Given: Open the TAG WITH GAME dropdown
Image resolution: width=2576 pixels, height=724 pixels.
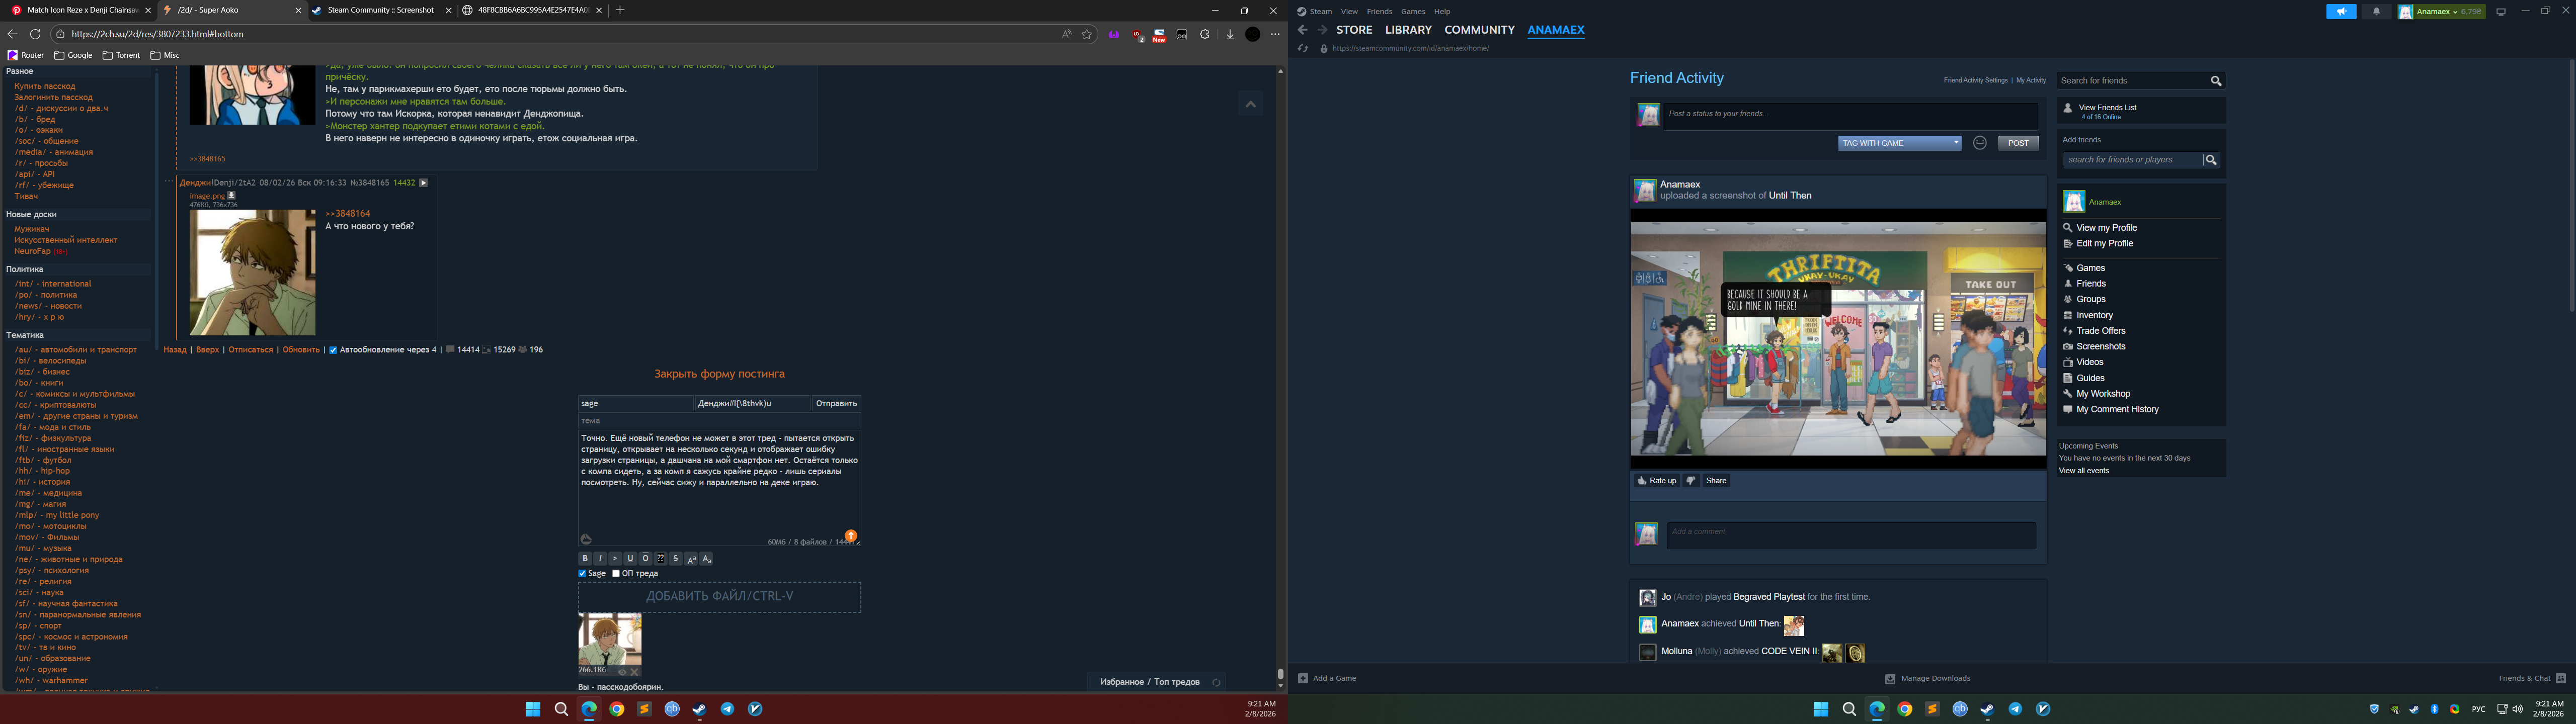Looking at the screenshot, I should (1899, 143).
